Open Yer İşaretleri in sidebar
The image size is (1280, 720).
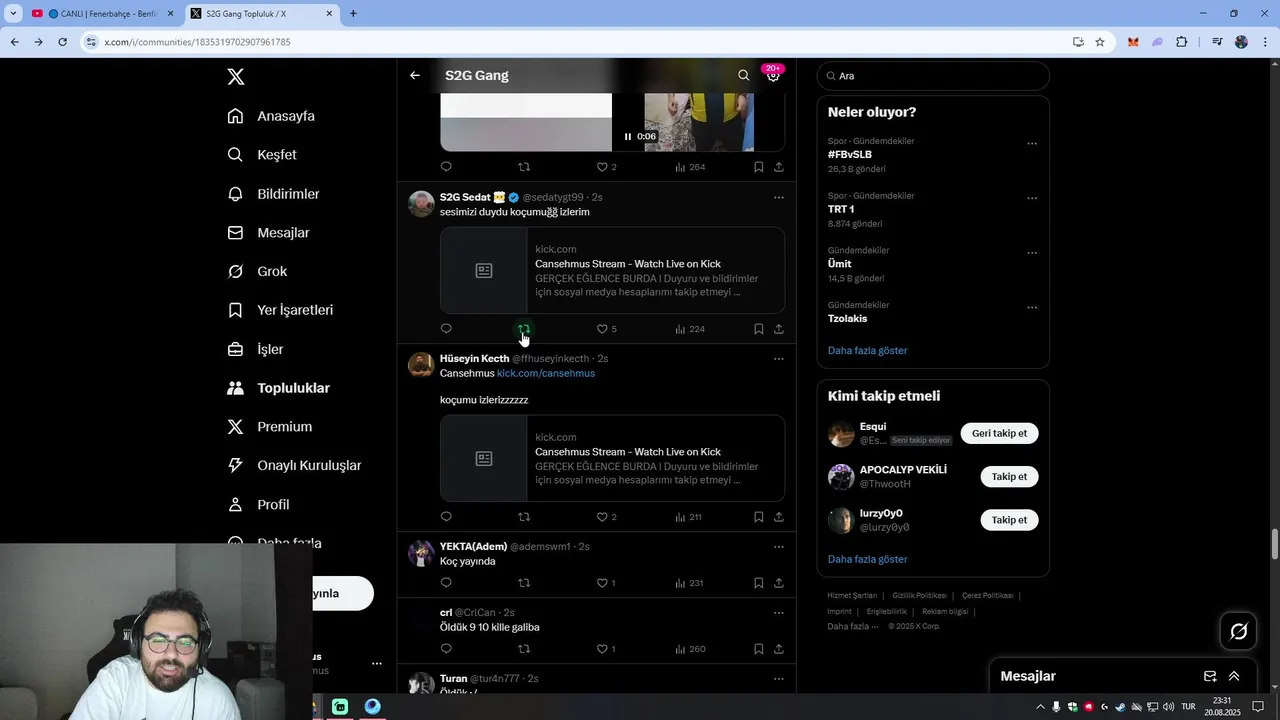280,310
